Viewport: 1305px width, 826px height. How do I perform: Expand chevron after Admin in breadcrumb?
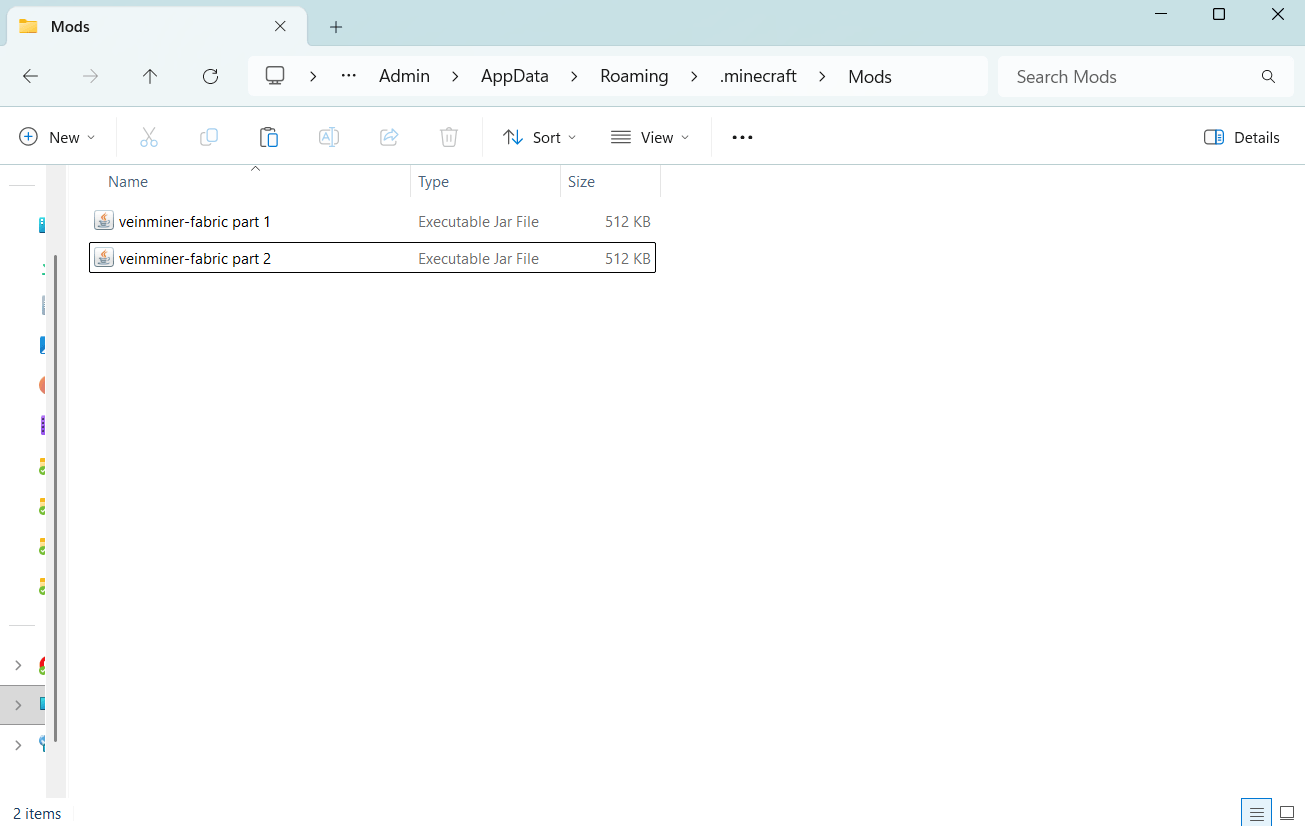click(x=455, y=76)
